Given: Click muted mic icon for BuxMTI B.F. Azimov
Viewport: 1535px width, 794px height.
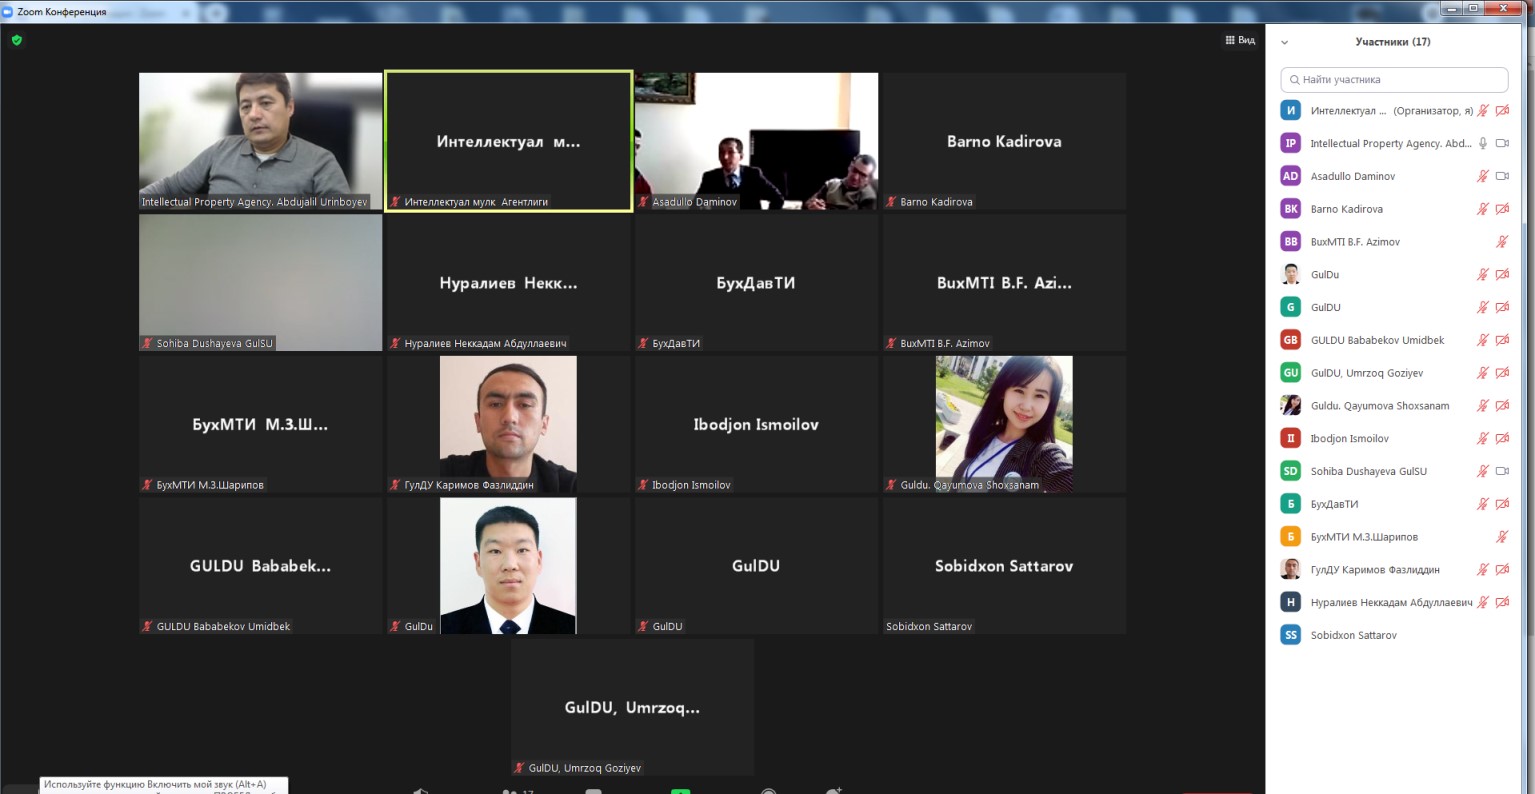Looking at the screenshot, I should pos(1501,242).
